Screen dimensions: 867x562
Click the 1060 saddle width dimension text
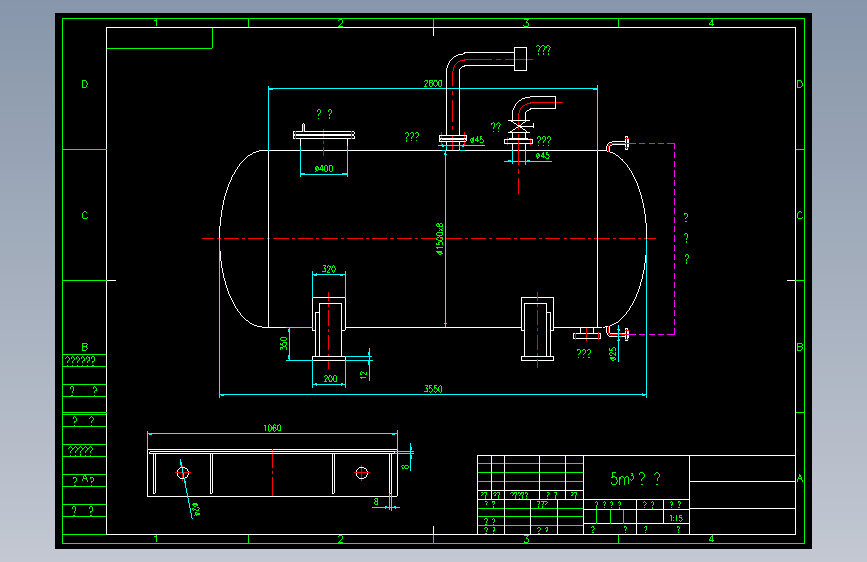[272, 428]
